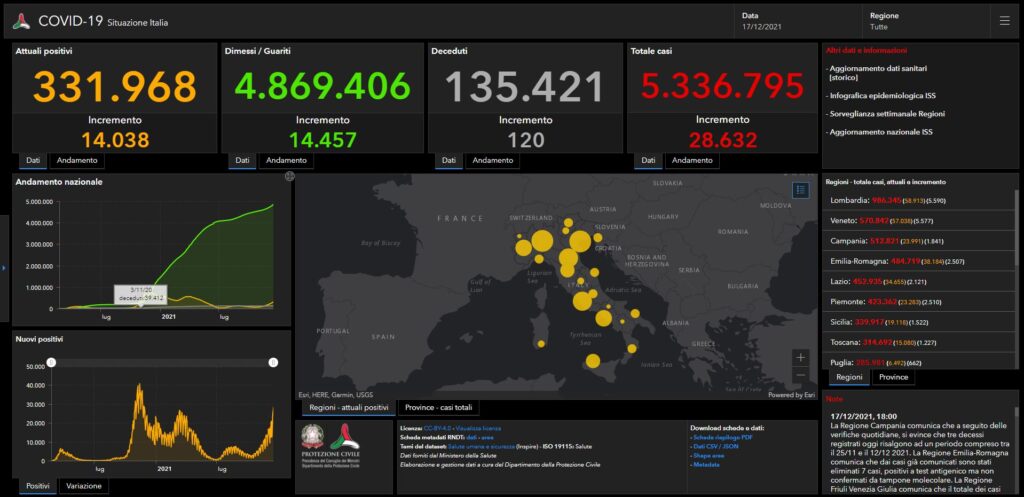This screenshot has width=1024, height=497.
Task: Open the hamburger menu in the header
Action: (x=1004, y=20)
